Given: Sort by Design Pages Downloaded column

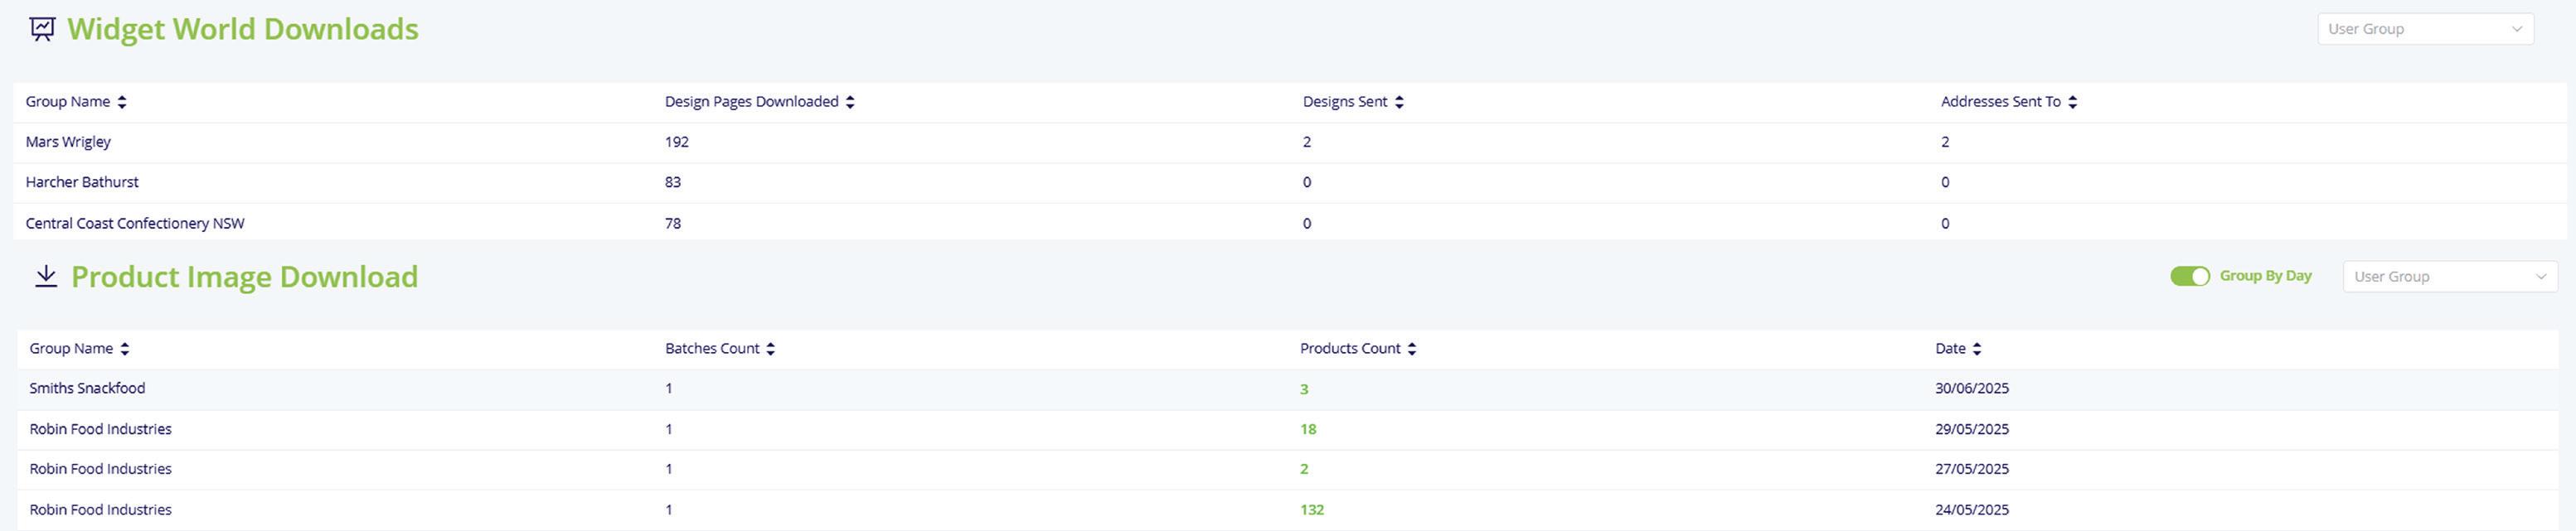Looking at the screenshot, I should pos(850,102).
